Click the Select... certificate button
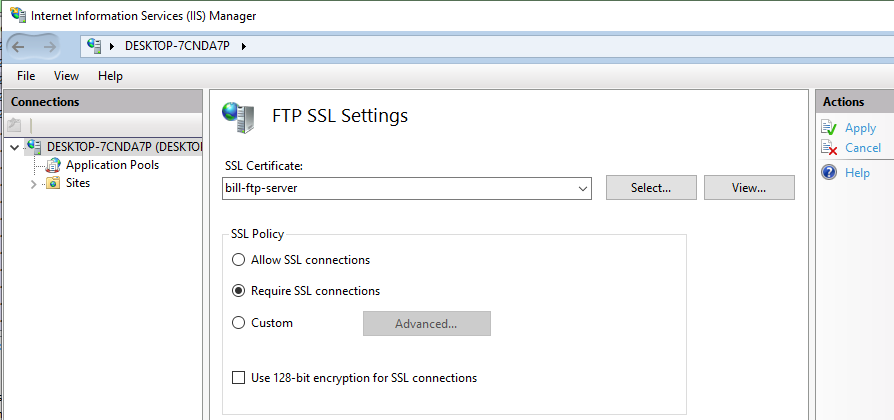 (650, 188)
